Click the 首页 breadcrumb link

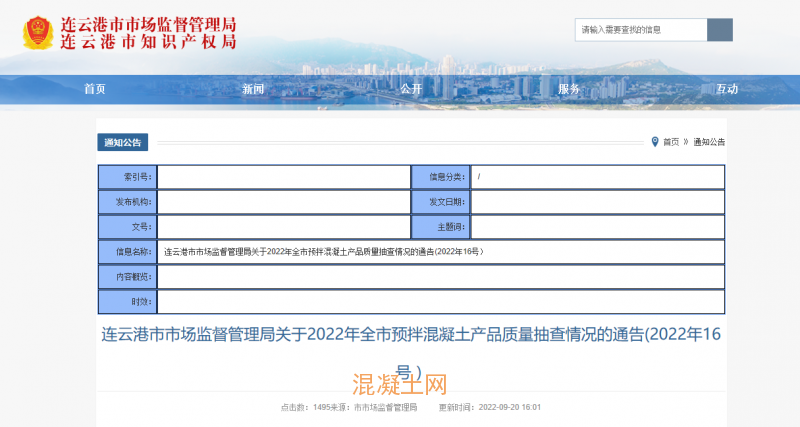(671, 142)
